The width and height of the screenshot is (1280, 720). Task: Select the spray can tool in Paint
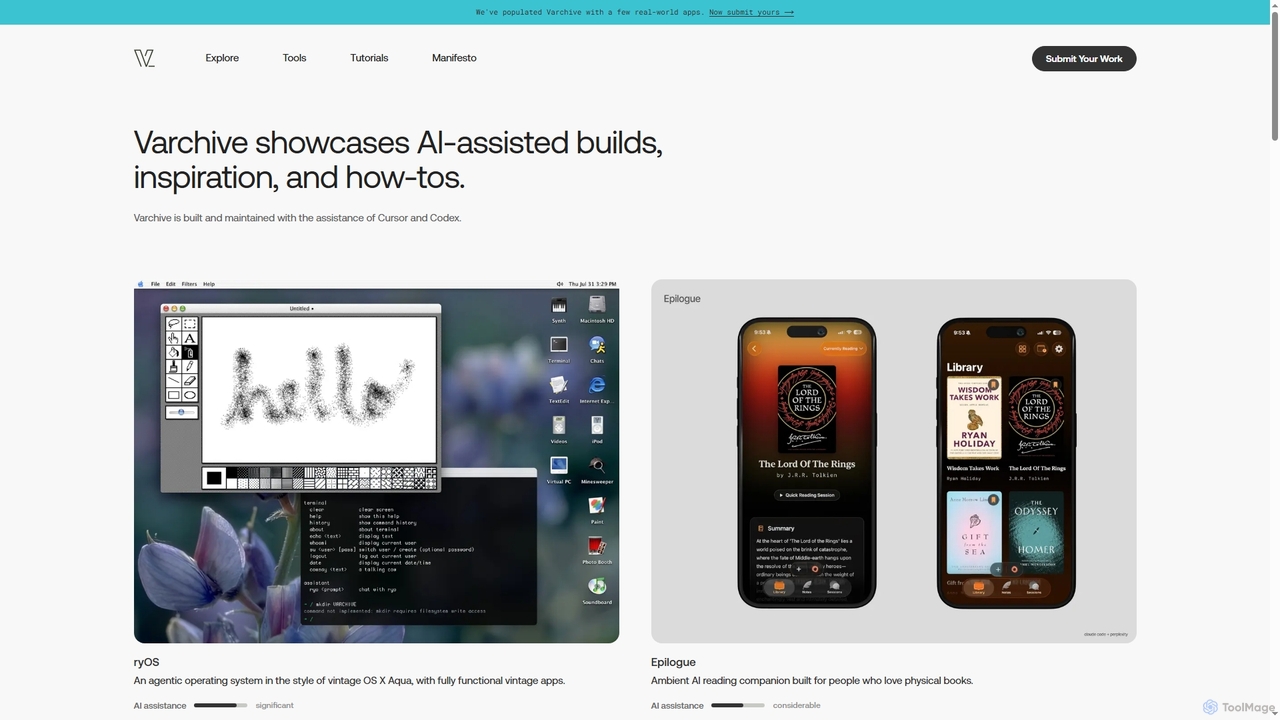click(189, 353)
